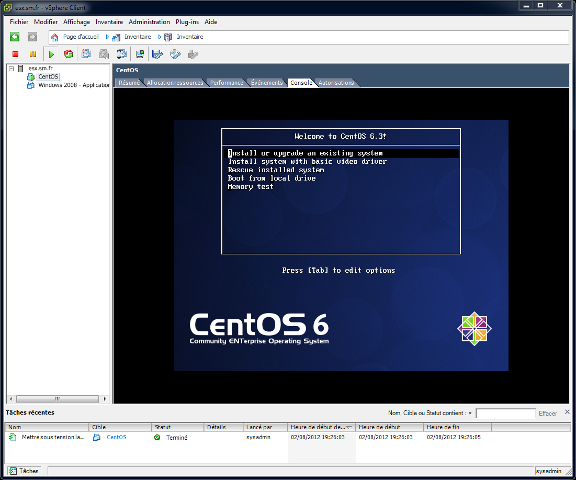
Task: Click the task filter text field
Action: click(505, 414)
